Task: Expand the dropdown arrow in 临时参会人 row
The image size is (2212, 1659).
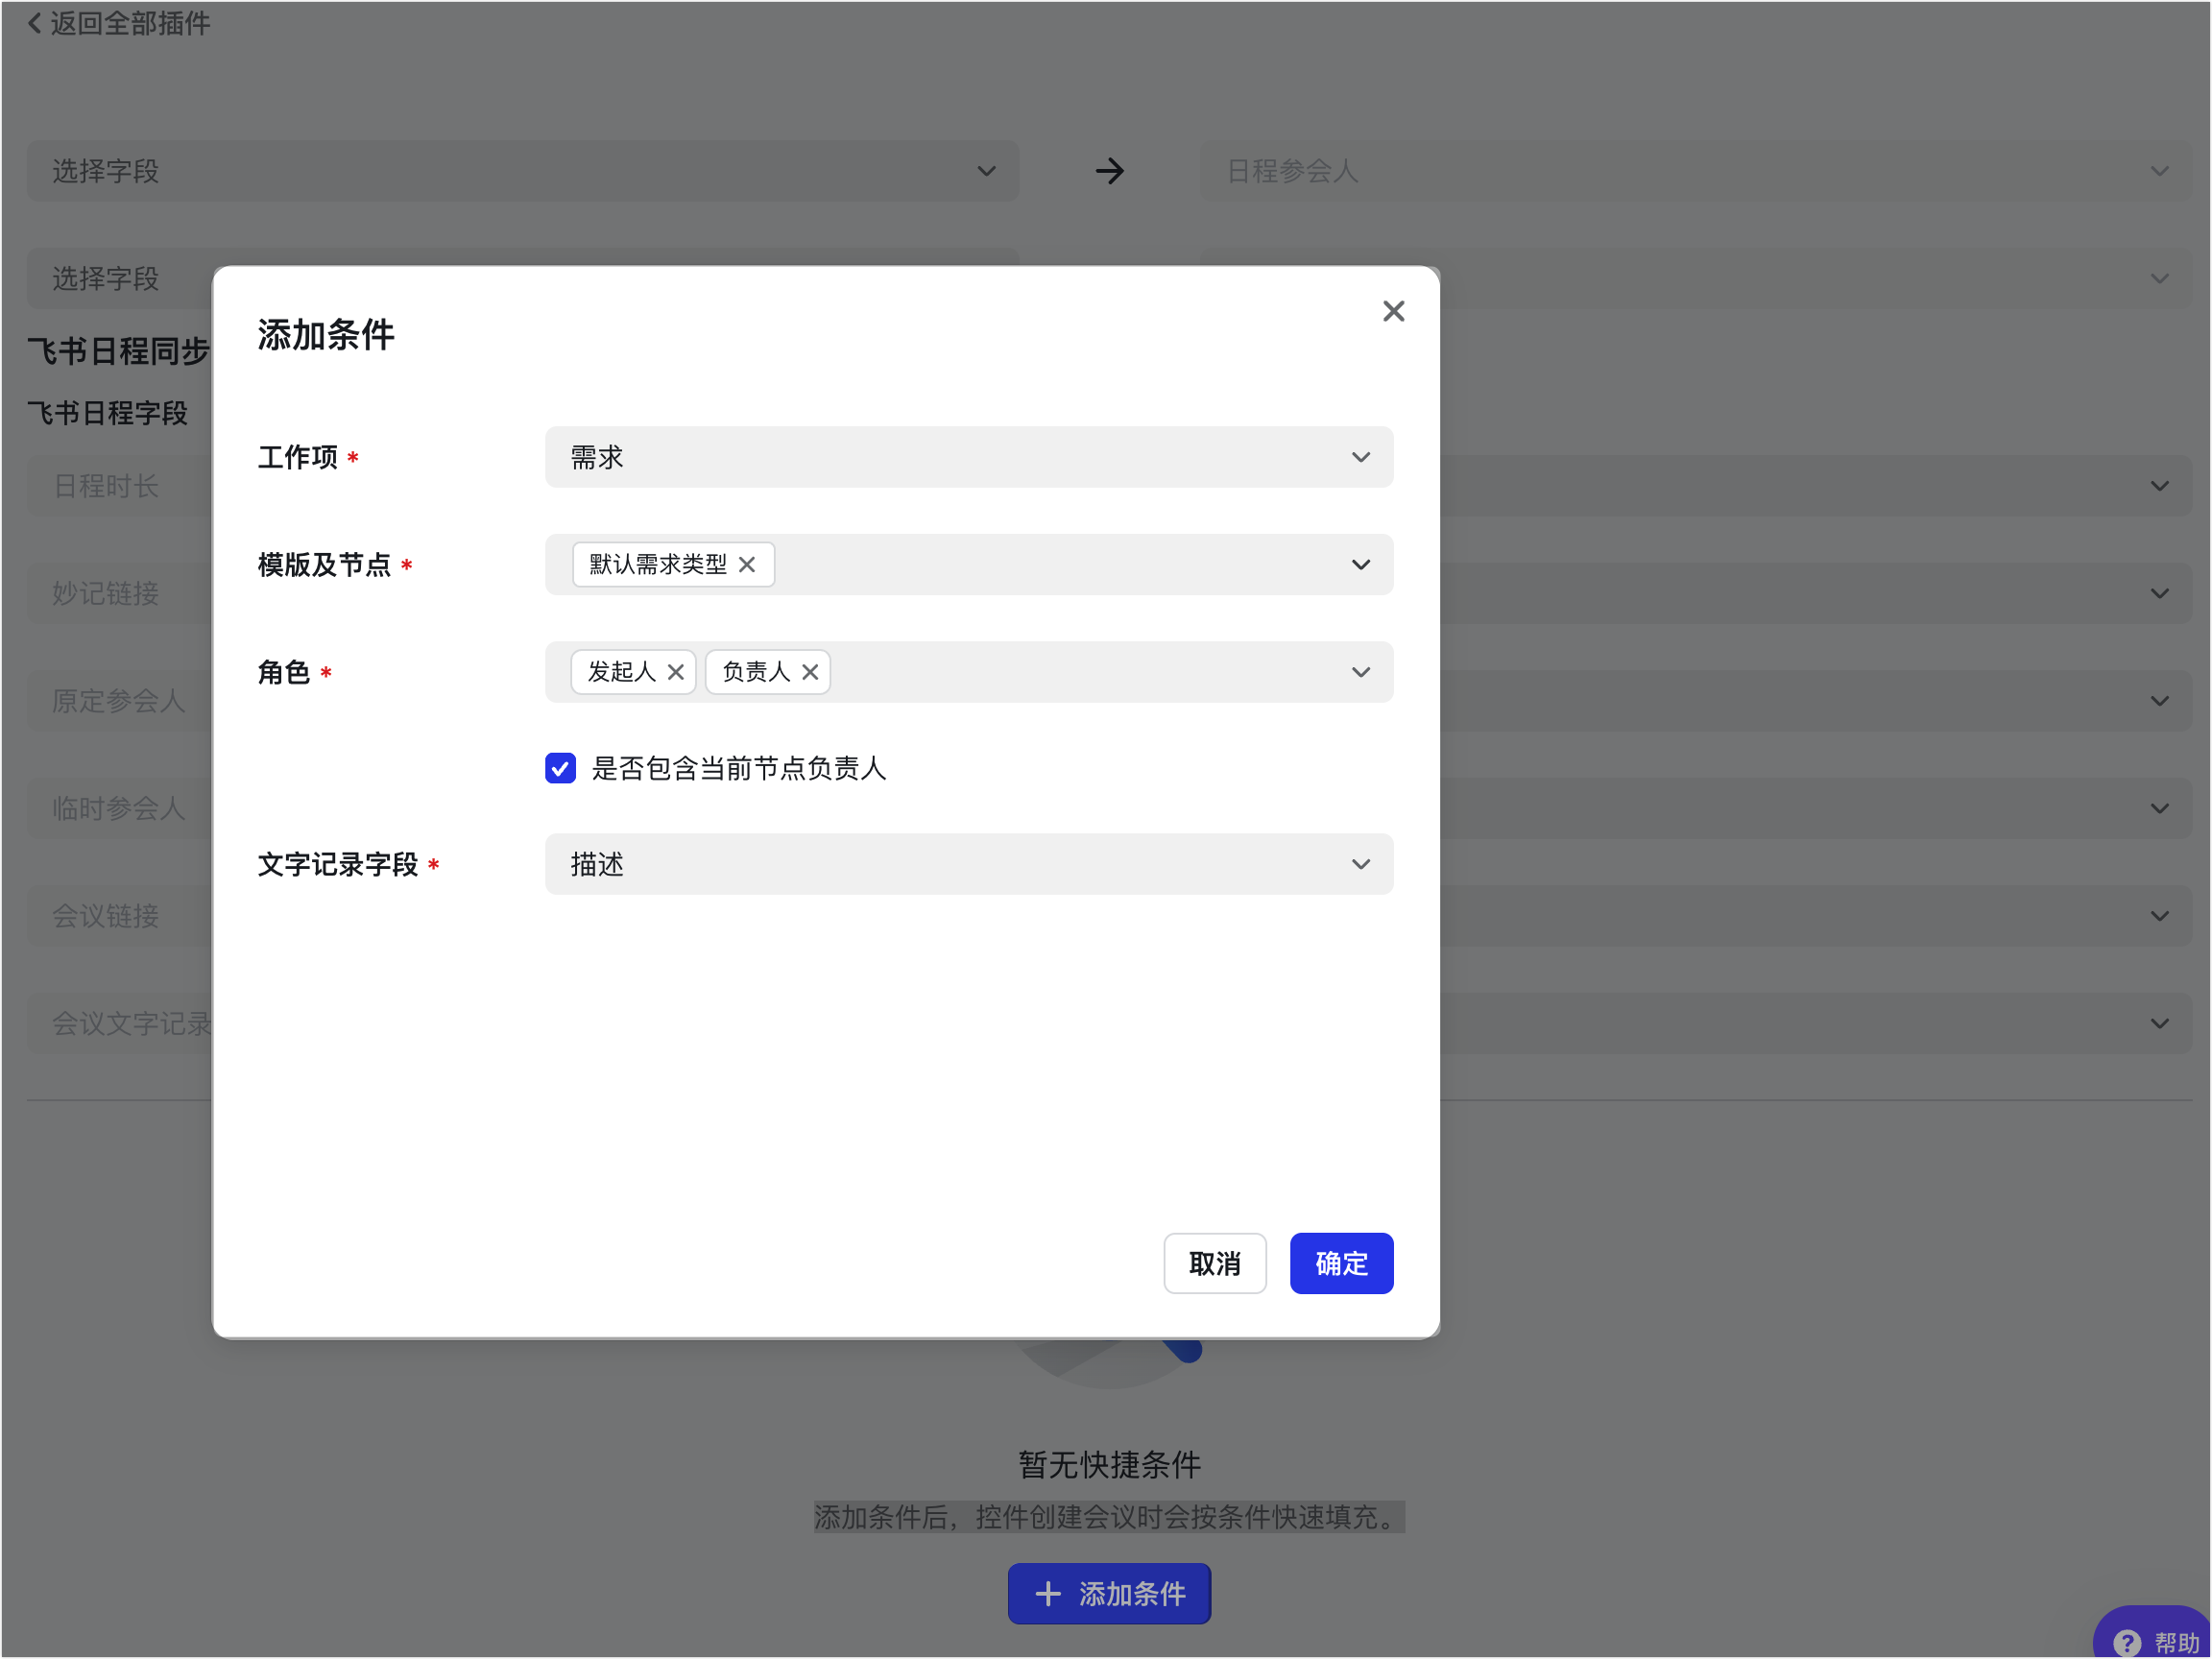Action: coord(2160,808)
